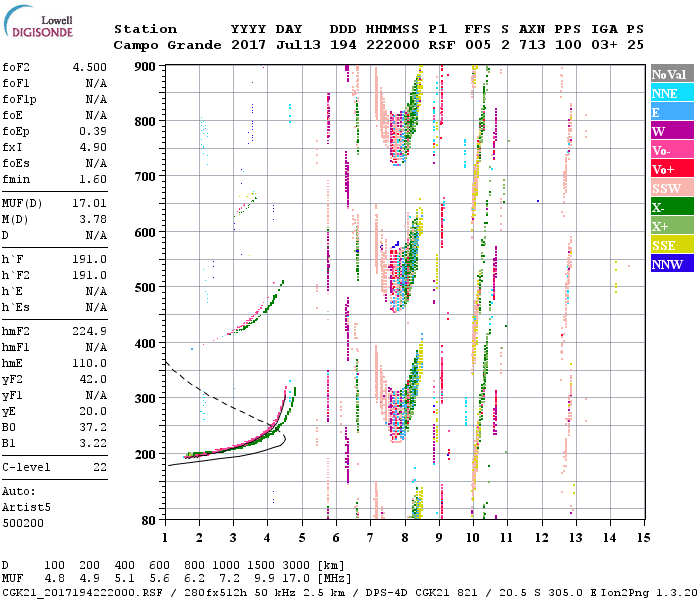
Task: Click the B1 value 3.22
Action: coord(93,443)
